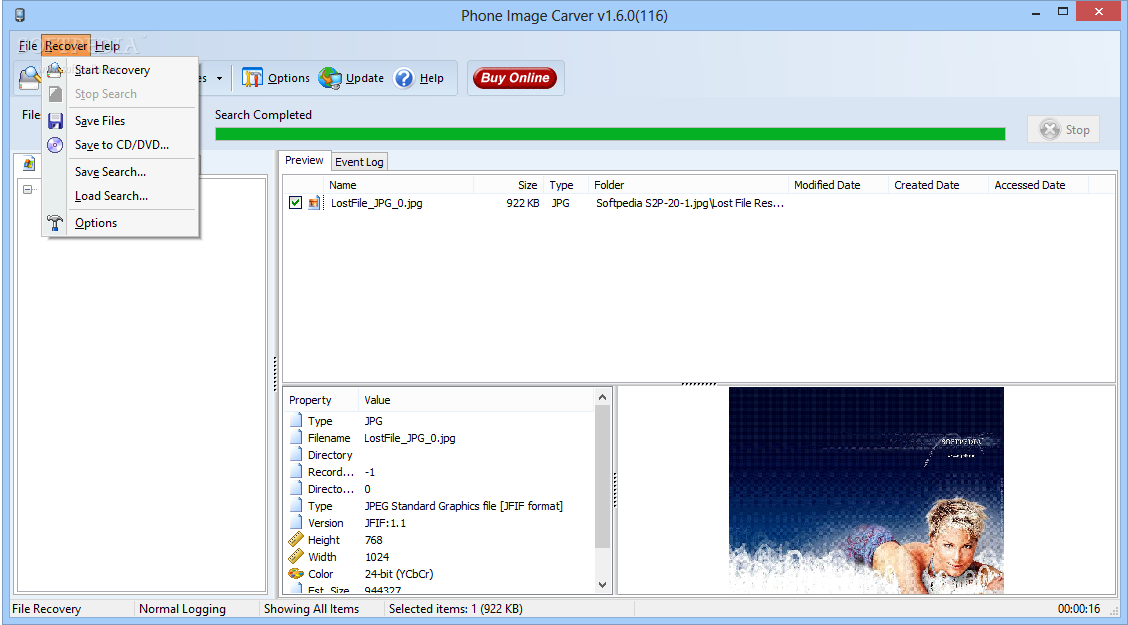The image size is (1128, 625).
Task: Click the Value column header
Action: 476,400
